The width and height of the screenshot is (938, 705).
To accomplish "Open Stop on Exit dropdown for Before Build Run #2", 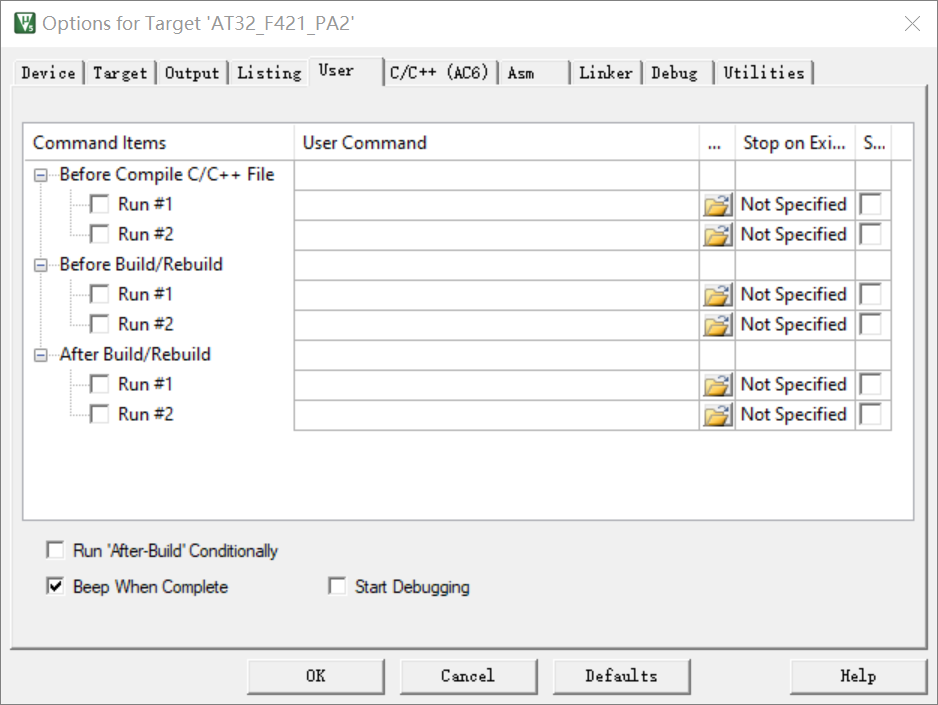I will [794, 324].
